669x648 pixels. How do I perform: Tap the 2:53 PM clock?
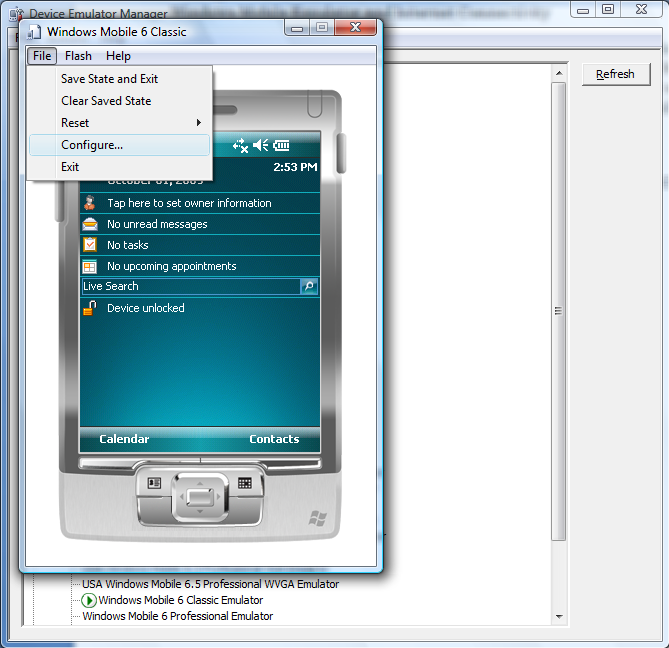pyautogui.click(x=295, y=167)
